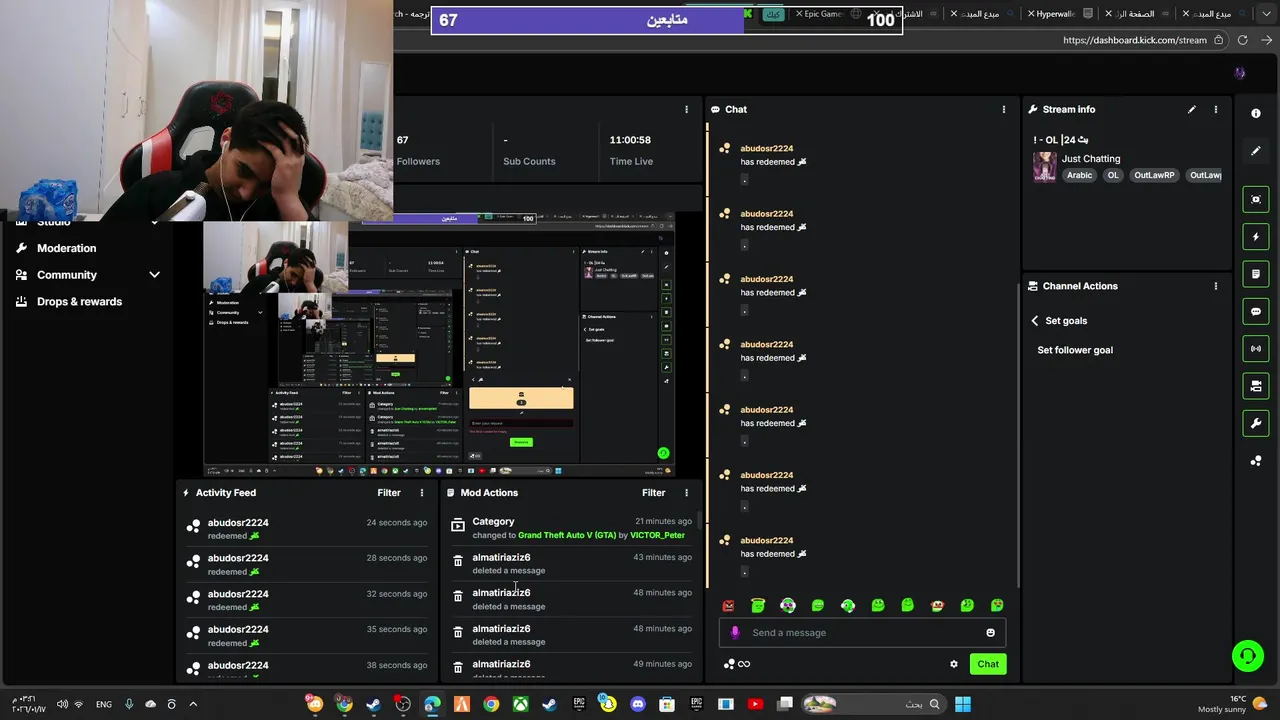Click the stream preview thumbnail
Image resolution: width=1280 pixels, height=720 pixels.
440,345
